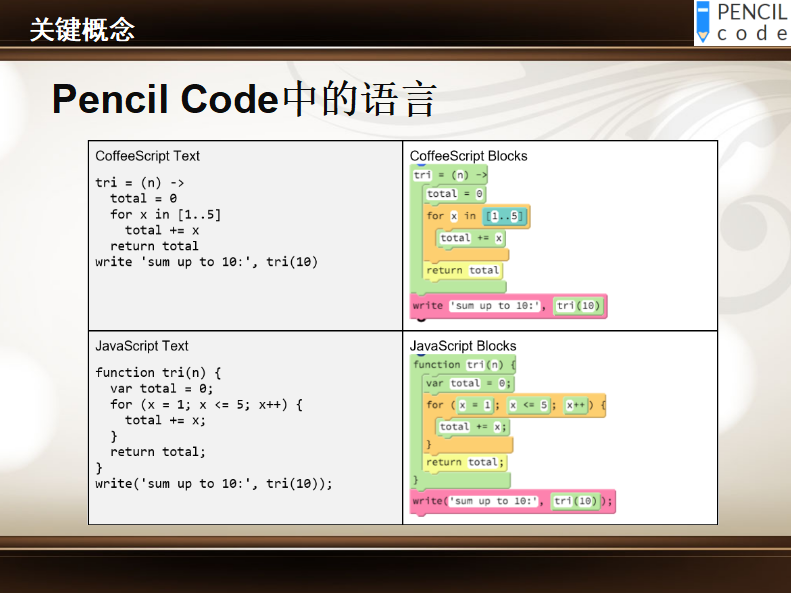Screen dimensions: 791x593
Task: Click the text line "write 'sum up to 10:', tri(10)"
Action: [x=206, y=262]
